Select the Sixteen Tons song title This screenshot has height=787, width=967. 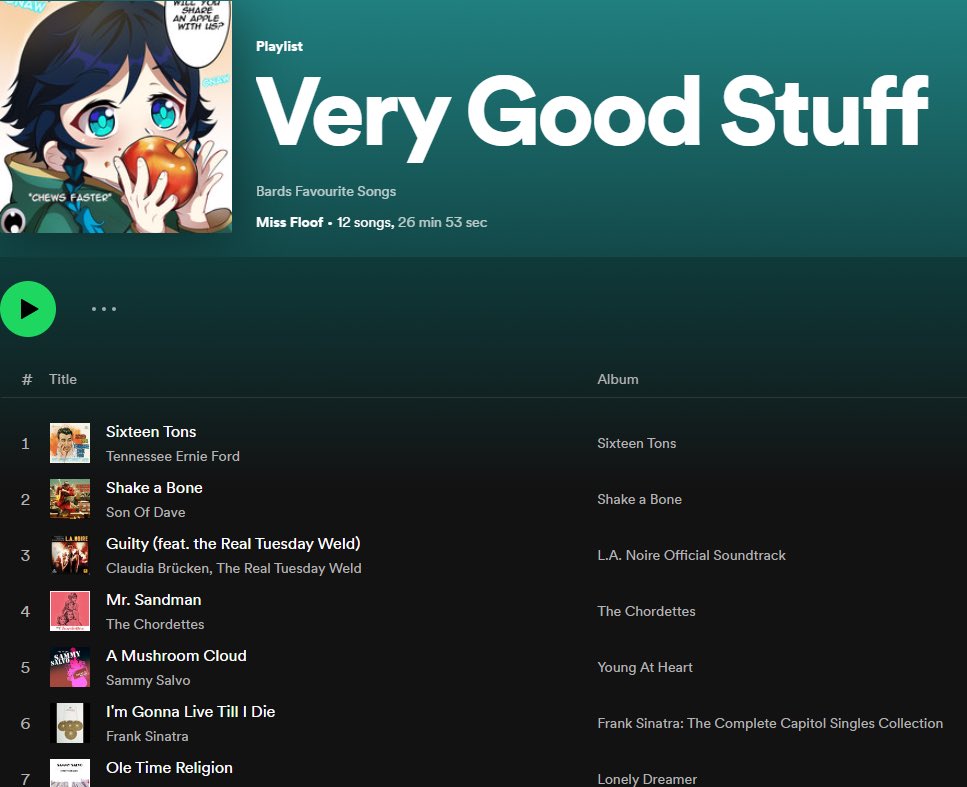(x=151, y=432)
